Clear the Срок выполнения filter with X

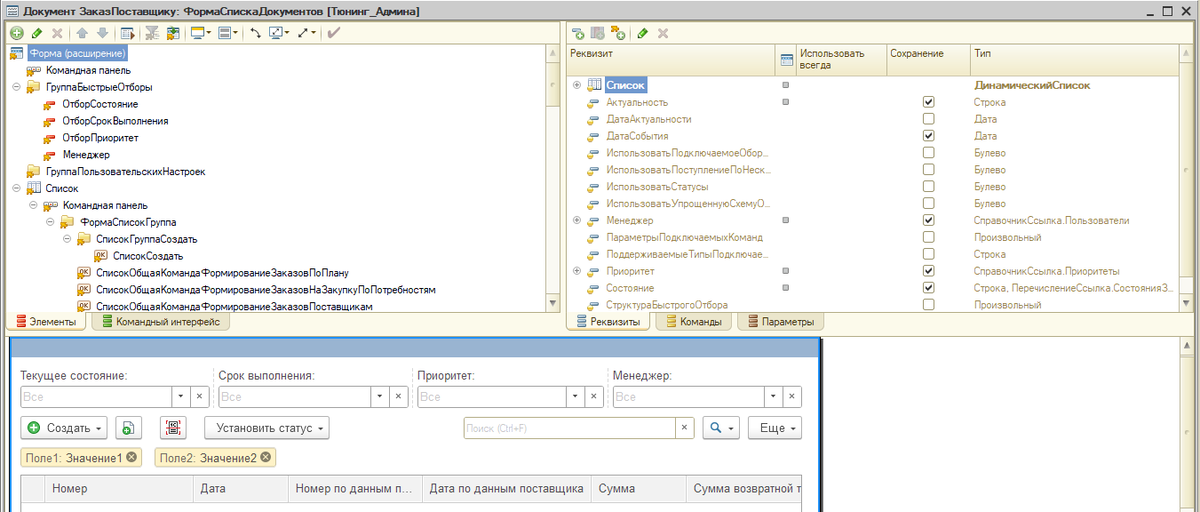pyautogui.click(x=398, y=397)
